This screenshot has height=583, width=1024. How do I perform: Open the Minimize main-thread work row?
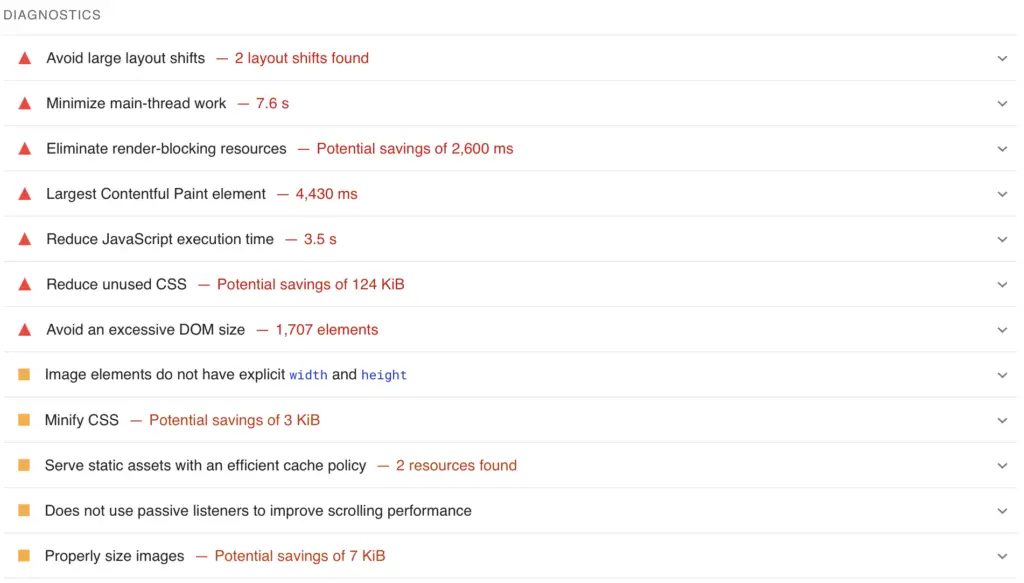510,103
